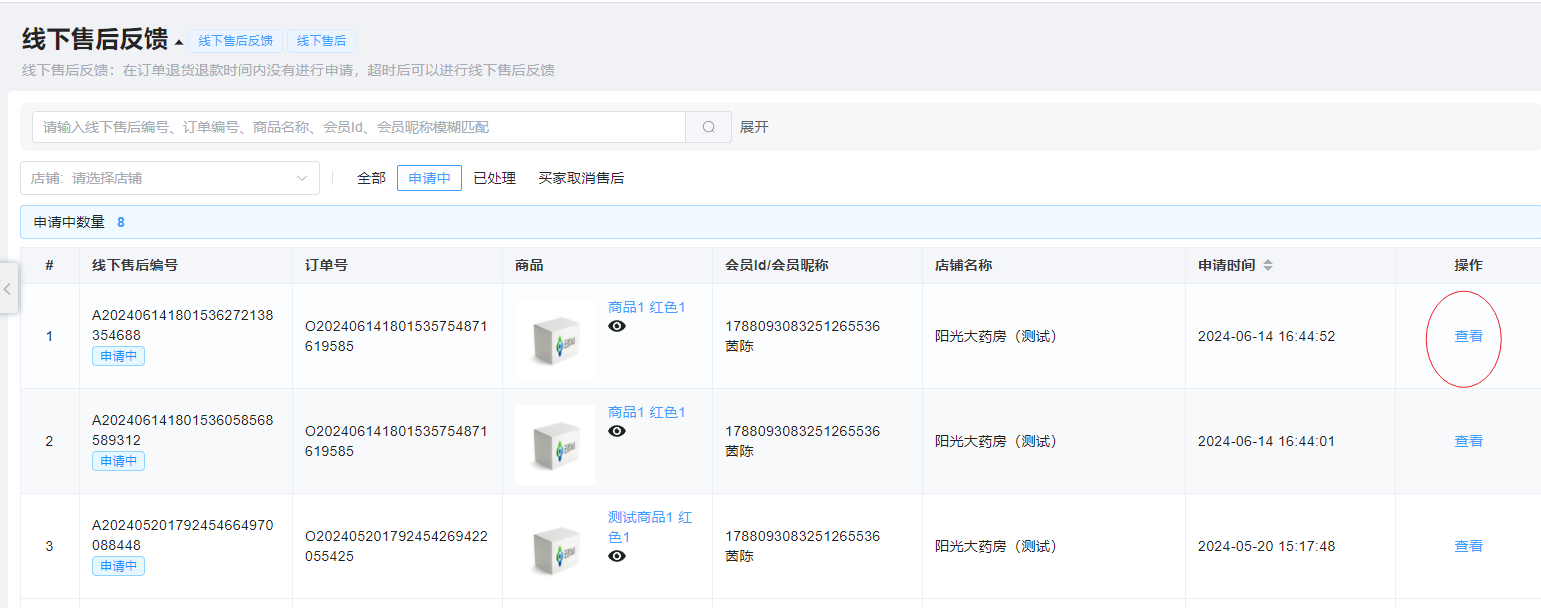Switch to 线下售后反馈 tag tab
This screenshot has height=608, width=1541.
click(235, 41)
